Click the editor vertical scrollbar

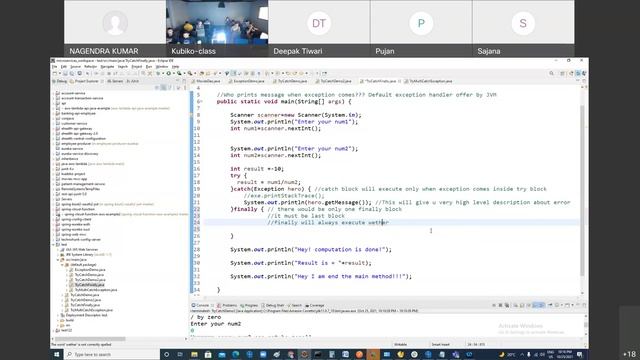(x=582, y=190)
